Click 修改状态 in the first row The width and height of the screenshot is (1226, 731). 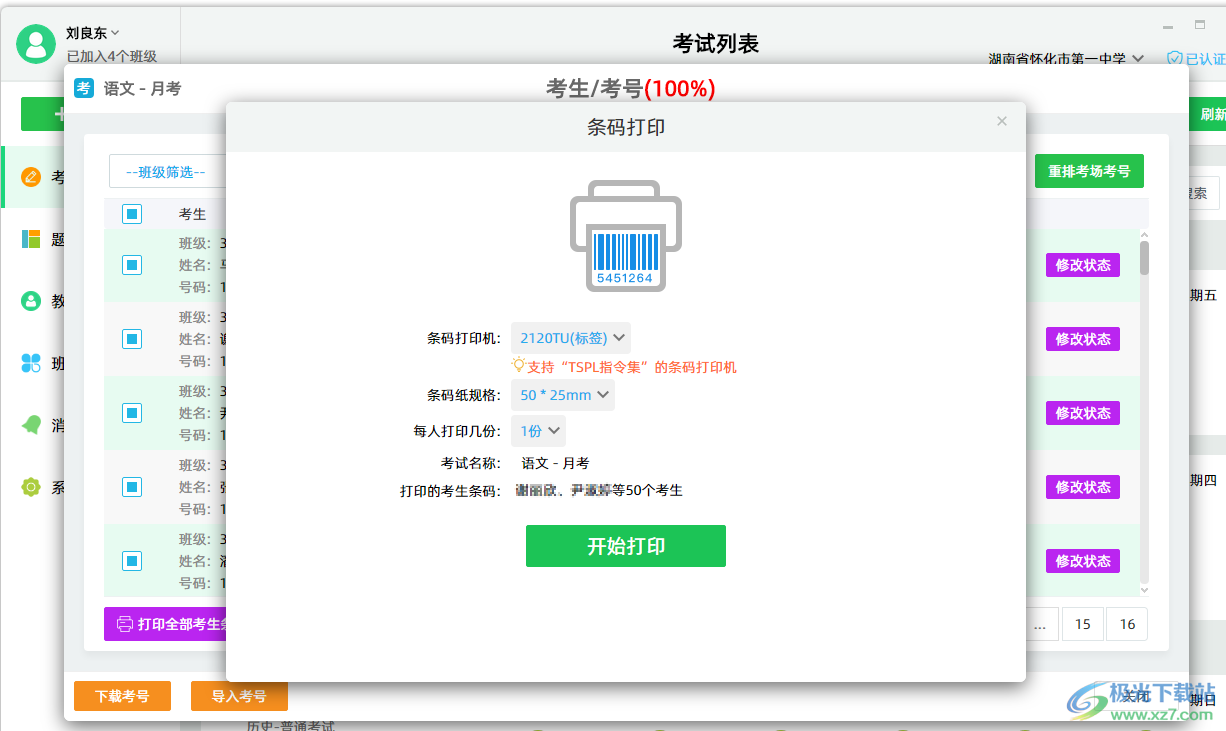[1083, 265]
